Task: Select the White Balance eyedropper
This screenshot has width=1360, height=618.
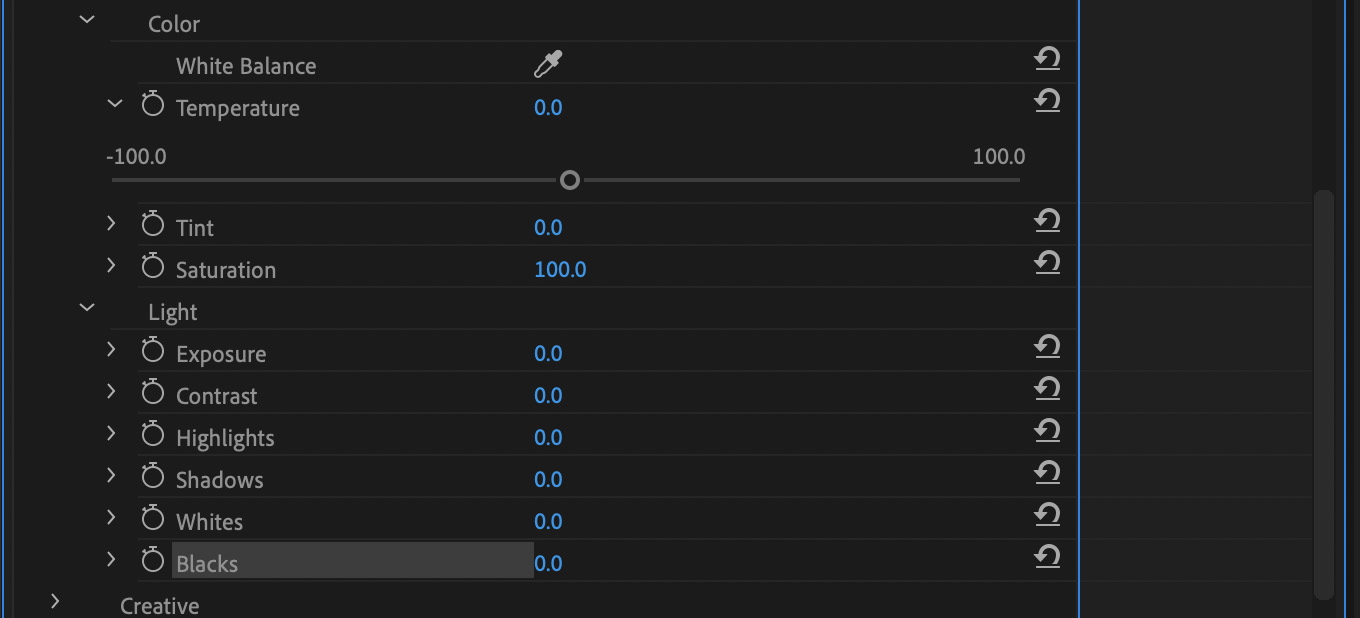Action: coord(547,65)
